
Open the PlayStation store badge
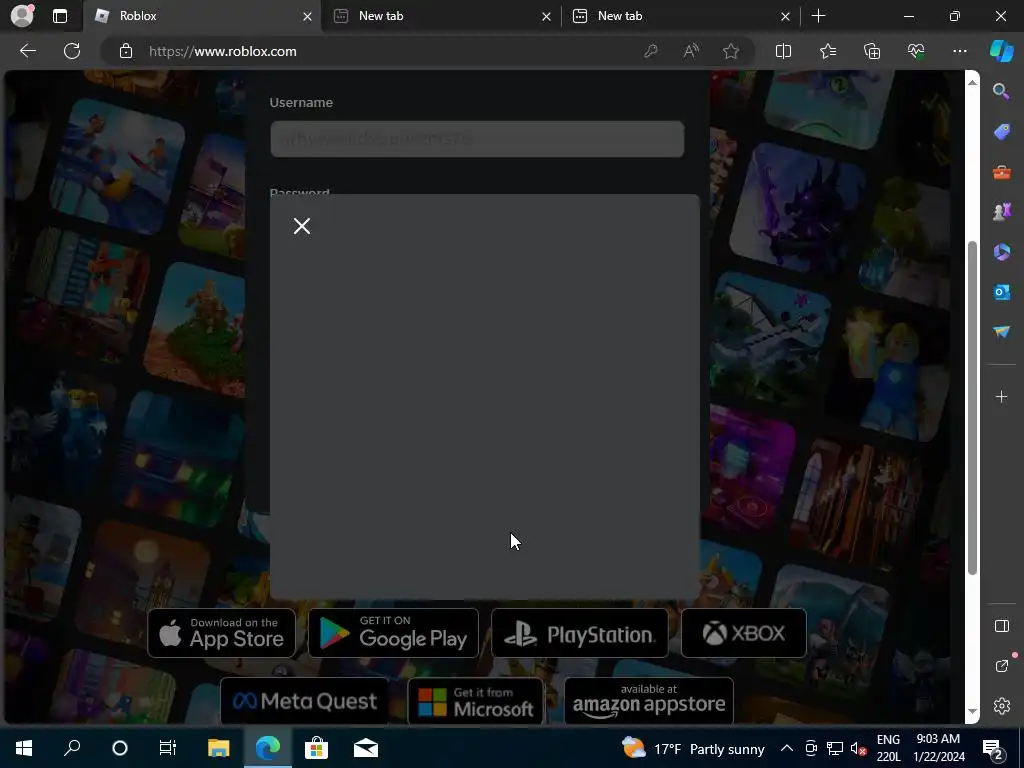click(x=579, y=633)
